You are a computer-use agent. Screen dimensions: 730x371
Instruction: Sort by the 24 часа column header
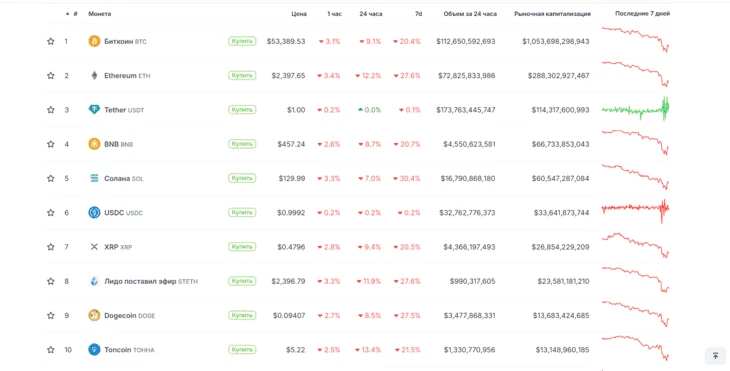(371, 14)
